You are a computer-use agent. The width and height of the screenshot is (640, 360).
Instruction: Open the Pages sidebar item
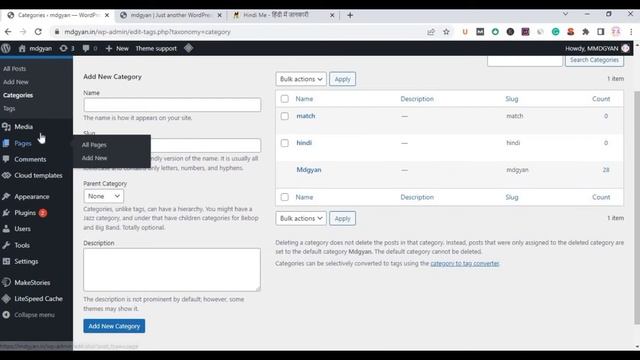tap(23, 143)
